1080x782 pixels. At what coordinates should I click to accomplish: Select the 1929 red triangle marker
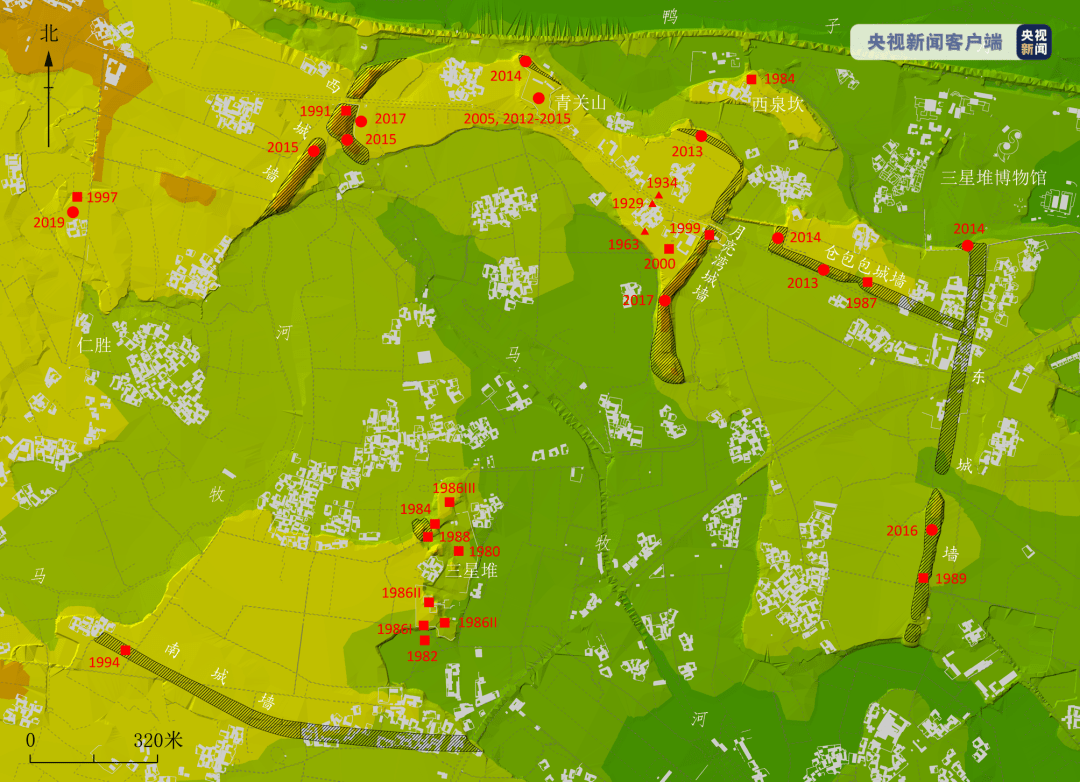click(653, 204)
